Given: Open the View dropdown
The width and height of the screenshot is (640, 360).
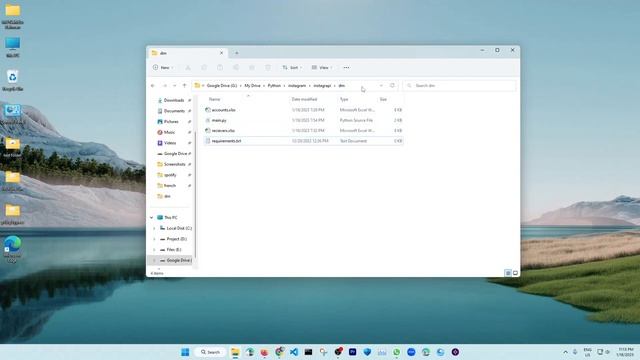Looking at the screenshot, I should [322, 68].
